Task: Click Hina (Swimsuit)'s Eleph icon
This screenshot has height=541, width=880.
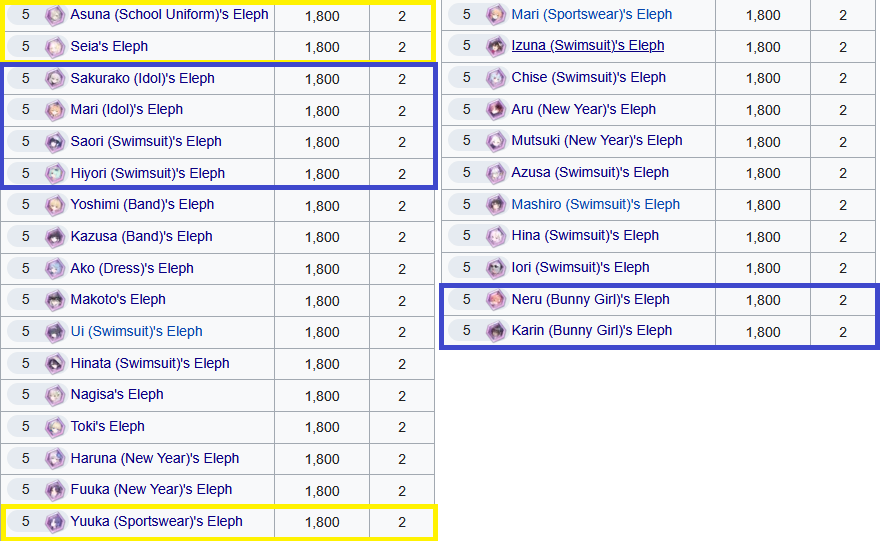Action: pyautogui.click(x=496, y=236)
